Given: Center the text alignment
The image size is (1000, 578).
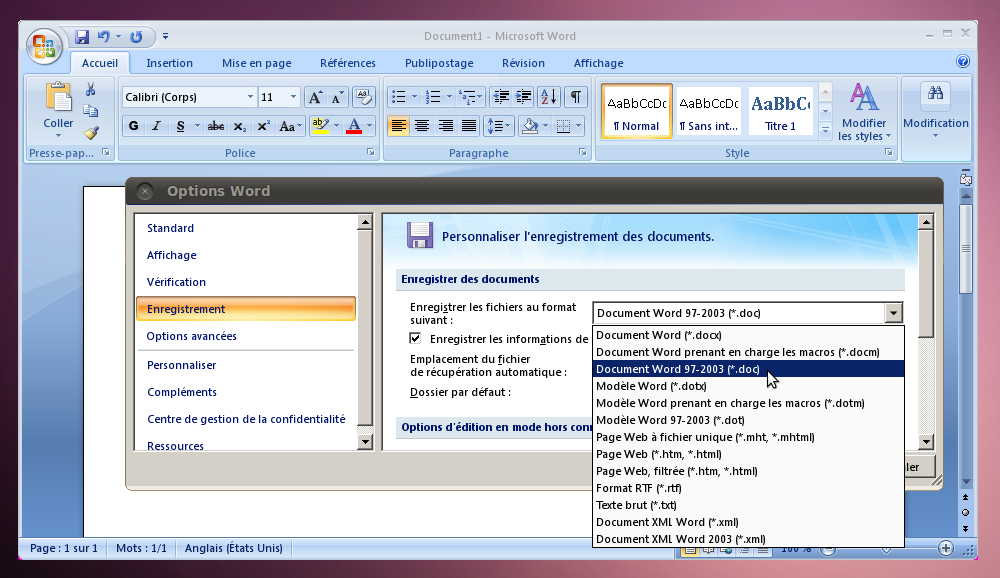Looking at the screenshot, I should point(422,126).
